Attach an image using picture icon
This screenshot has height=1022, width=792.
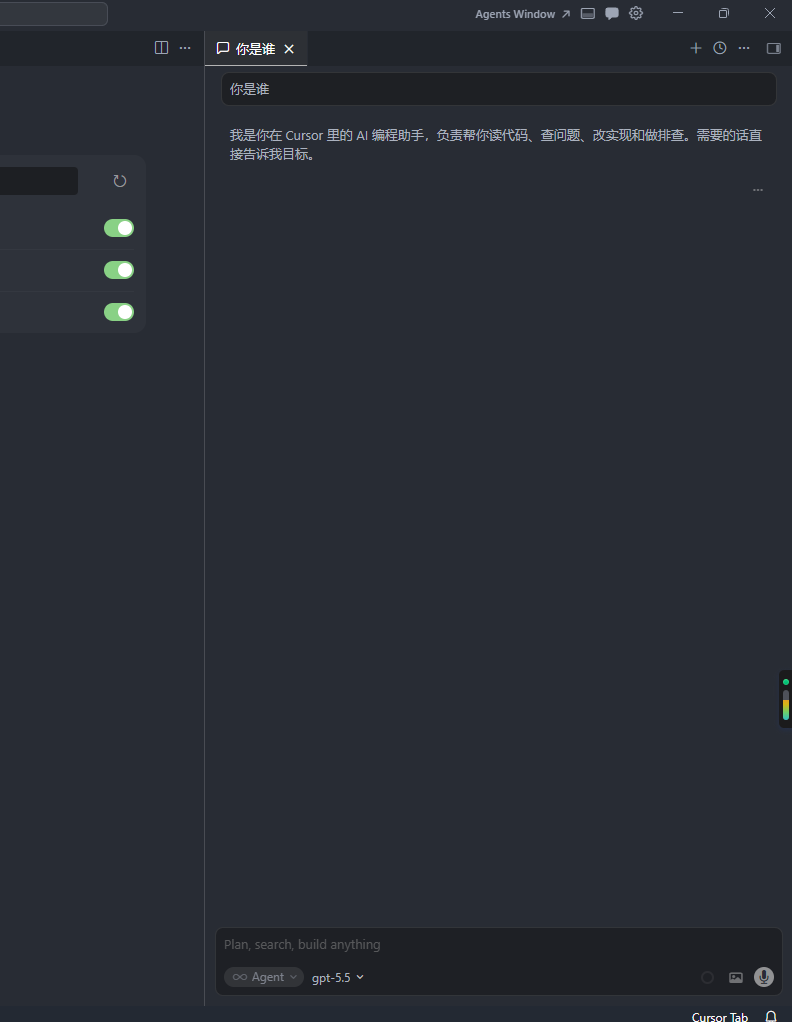[736, 977]
